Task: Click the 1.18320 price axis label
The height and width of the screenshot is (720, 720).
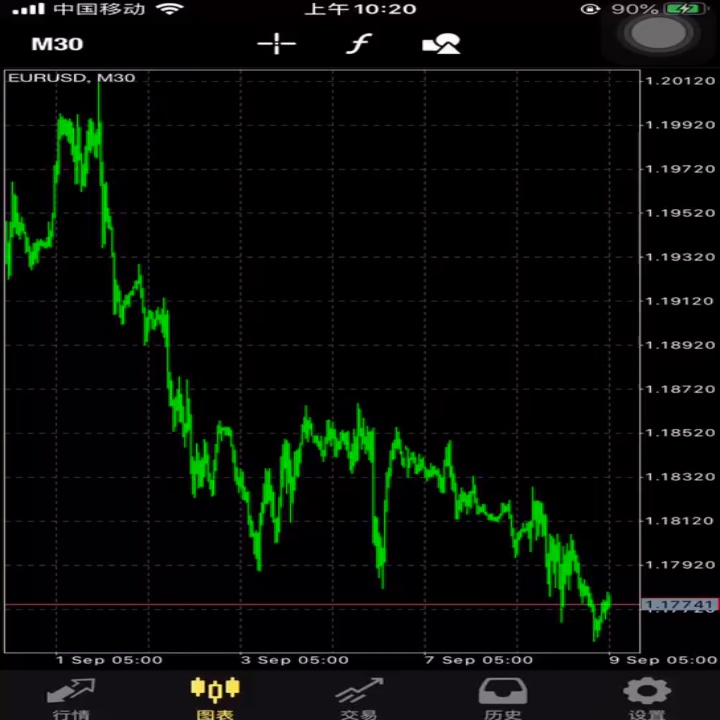Action: pos(681,477)
